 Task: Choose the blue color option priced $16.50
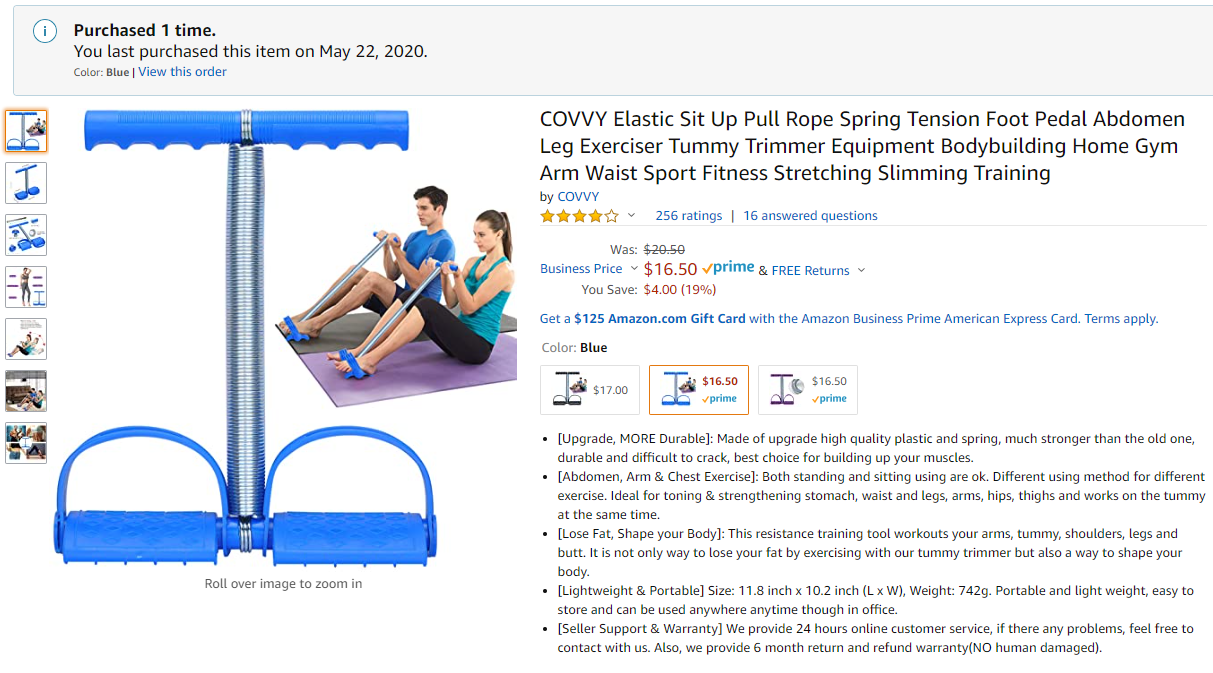(699, 390)
